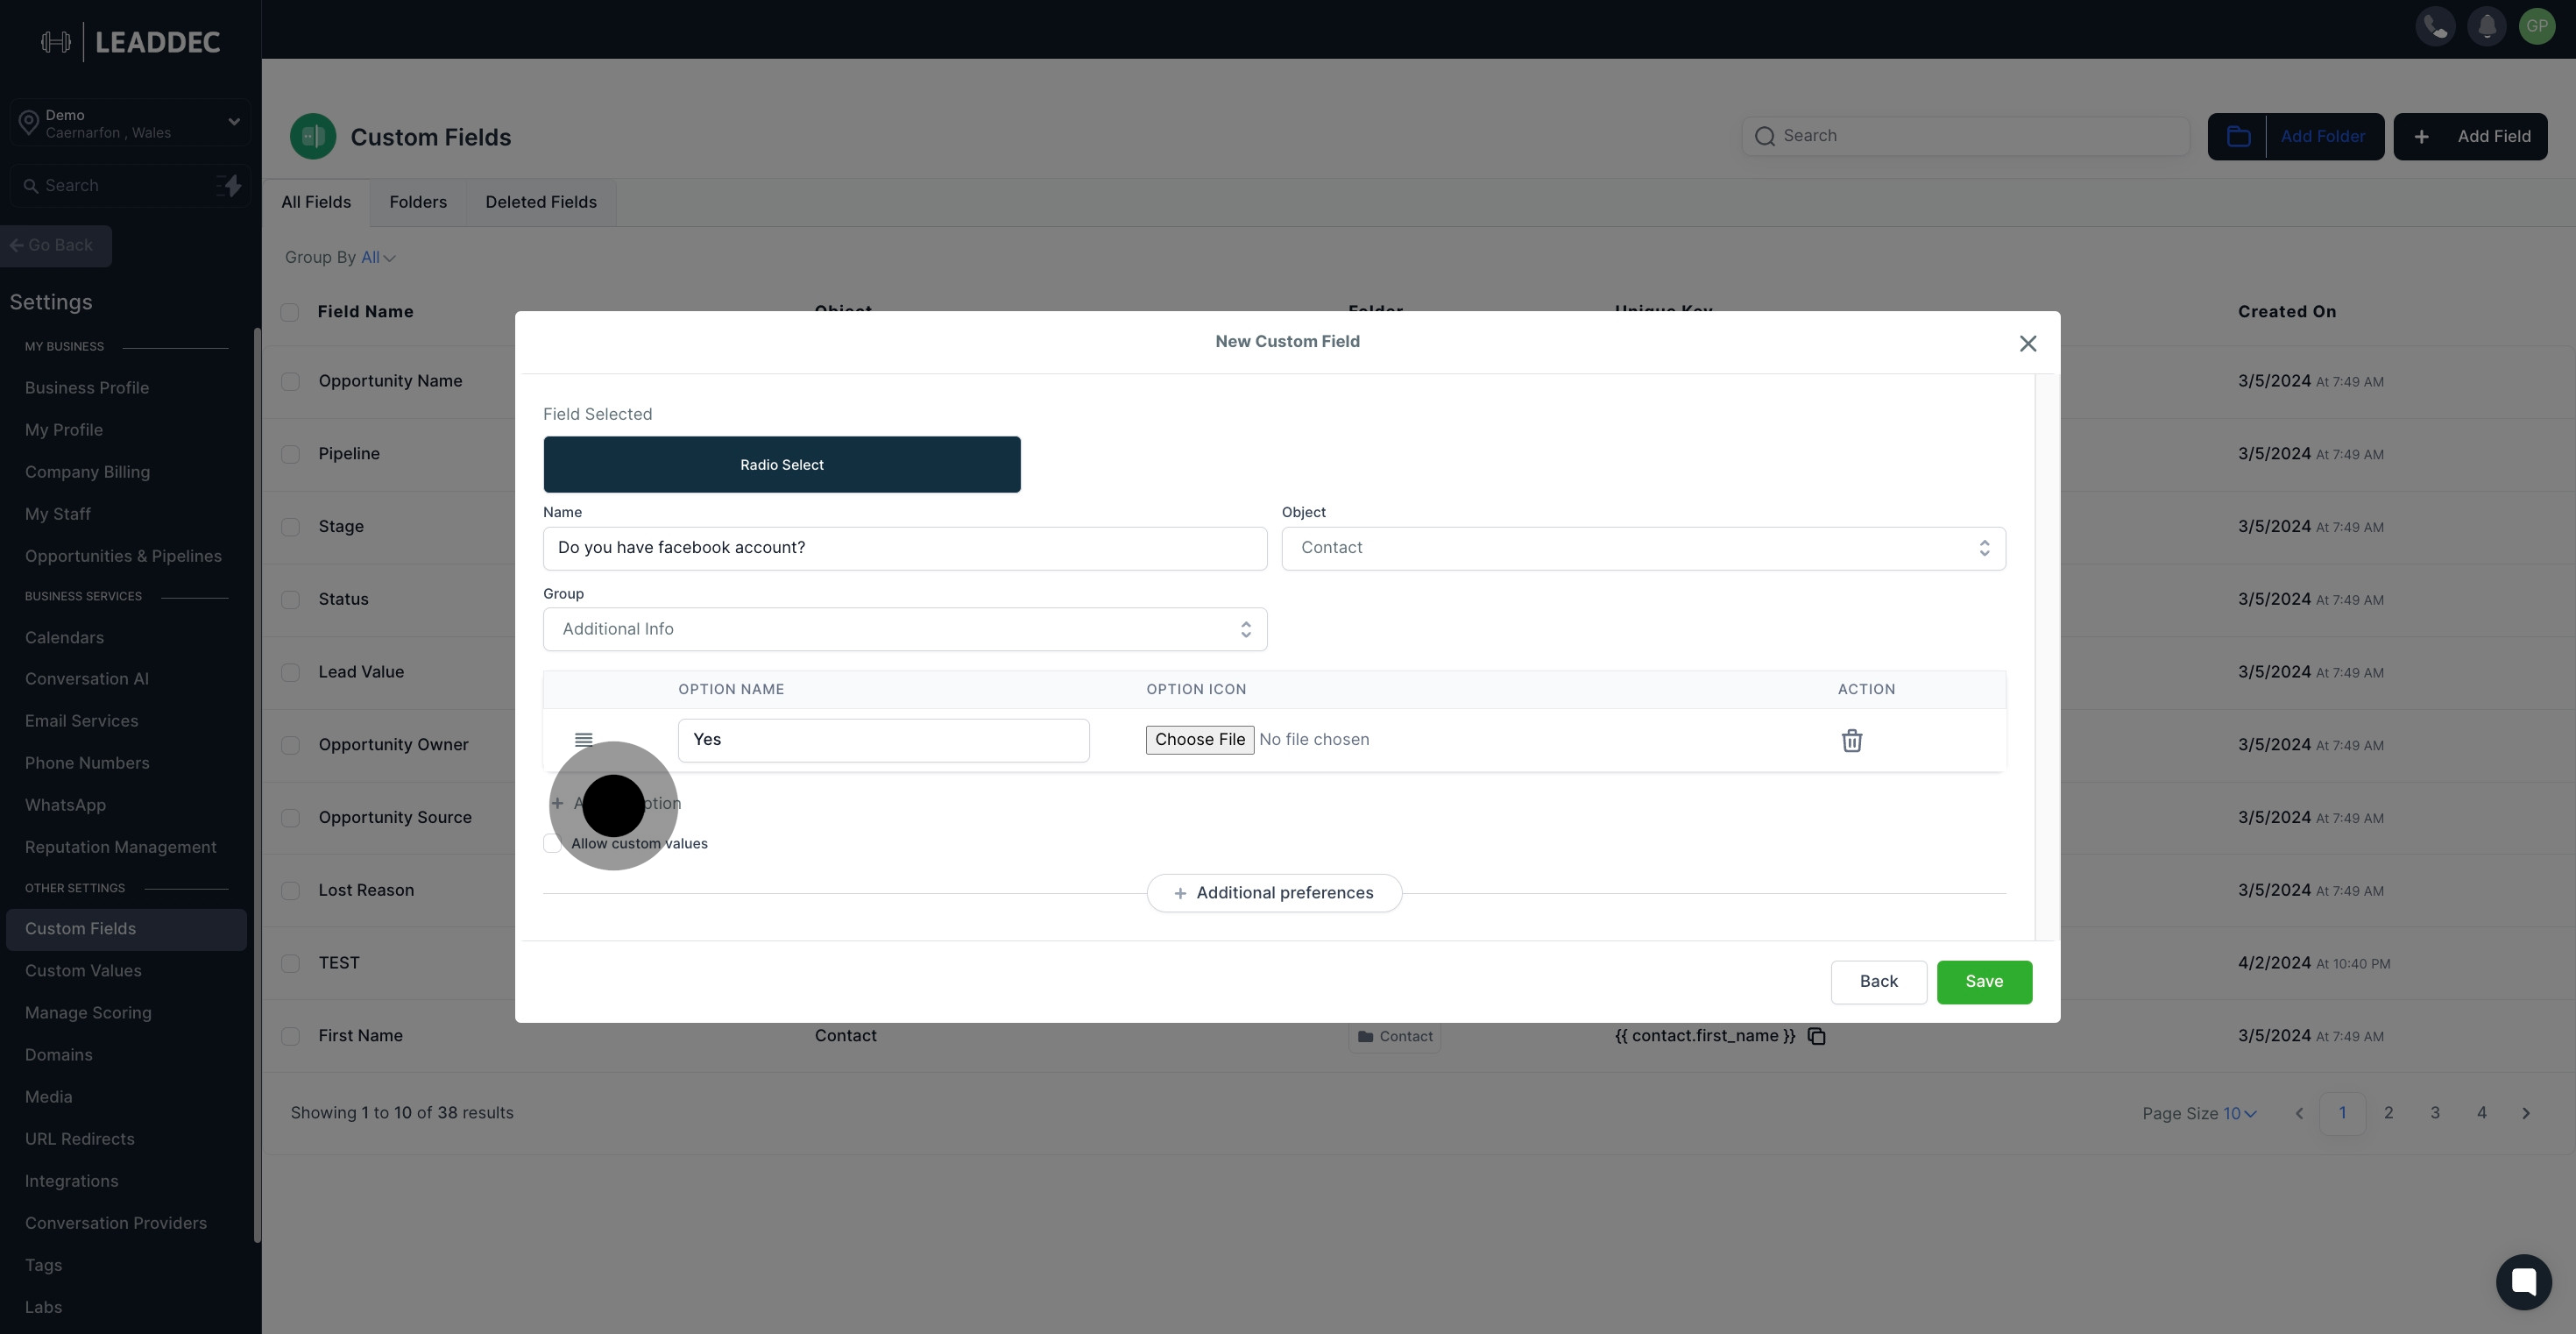Go to next results page arrow
The height and width of the screenshot is (1334, 2576).
pyautogui.click(x=2526, y=1113)
